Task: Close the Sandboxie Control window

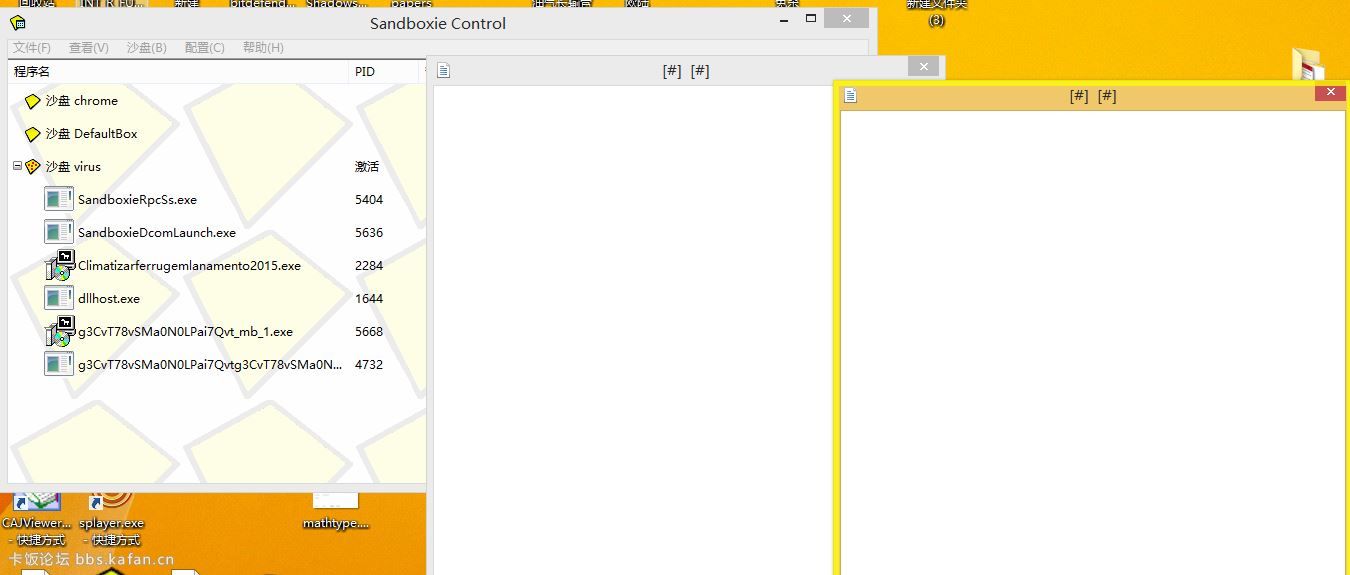Action: click(x=847, y=18)
